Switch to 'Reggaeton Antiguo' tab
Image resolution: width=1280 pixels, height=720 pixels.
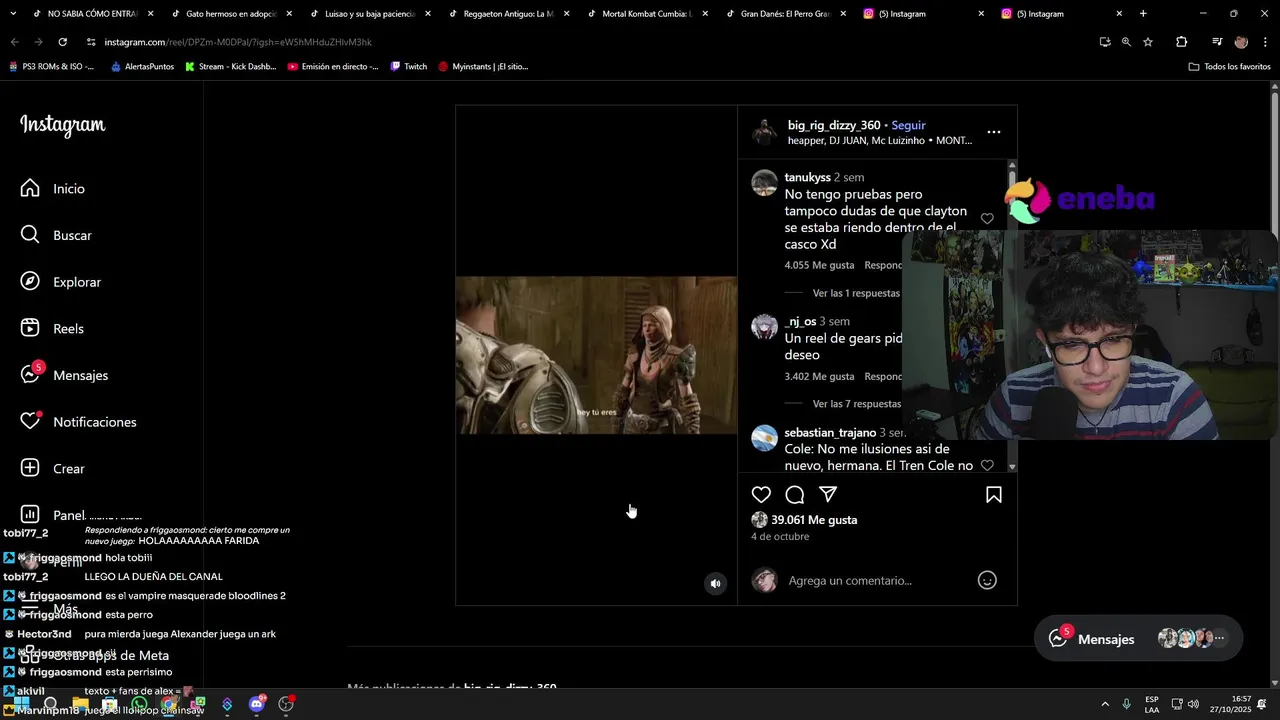click(508, 14)
